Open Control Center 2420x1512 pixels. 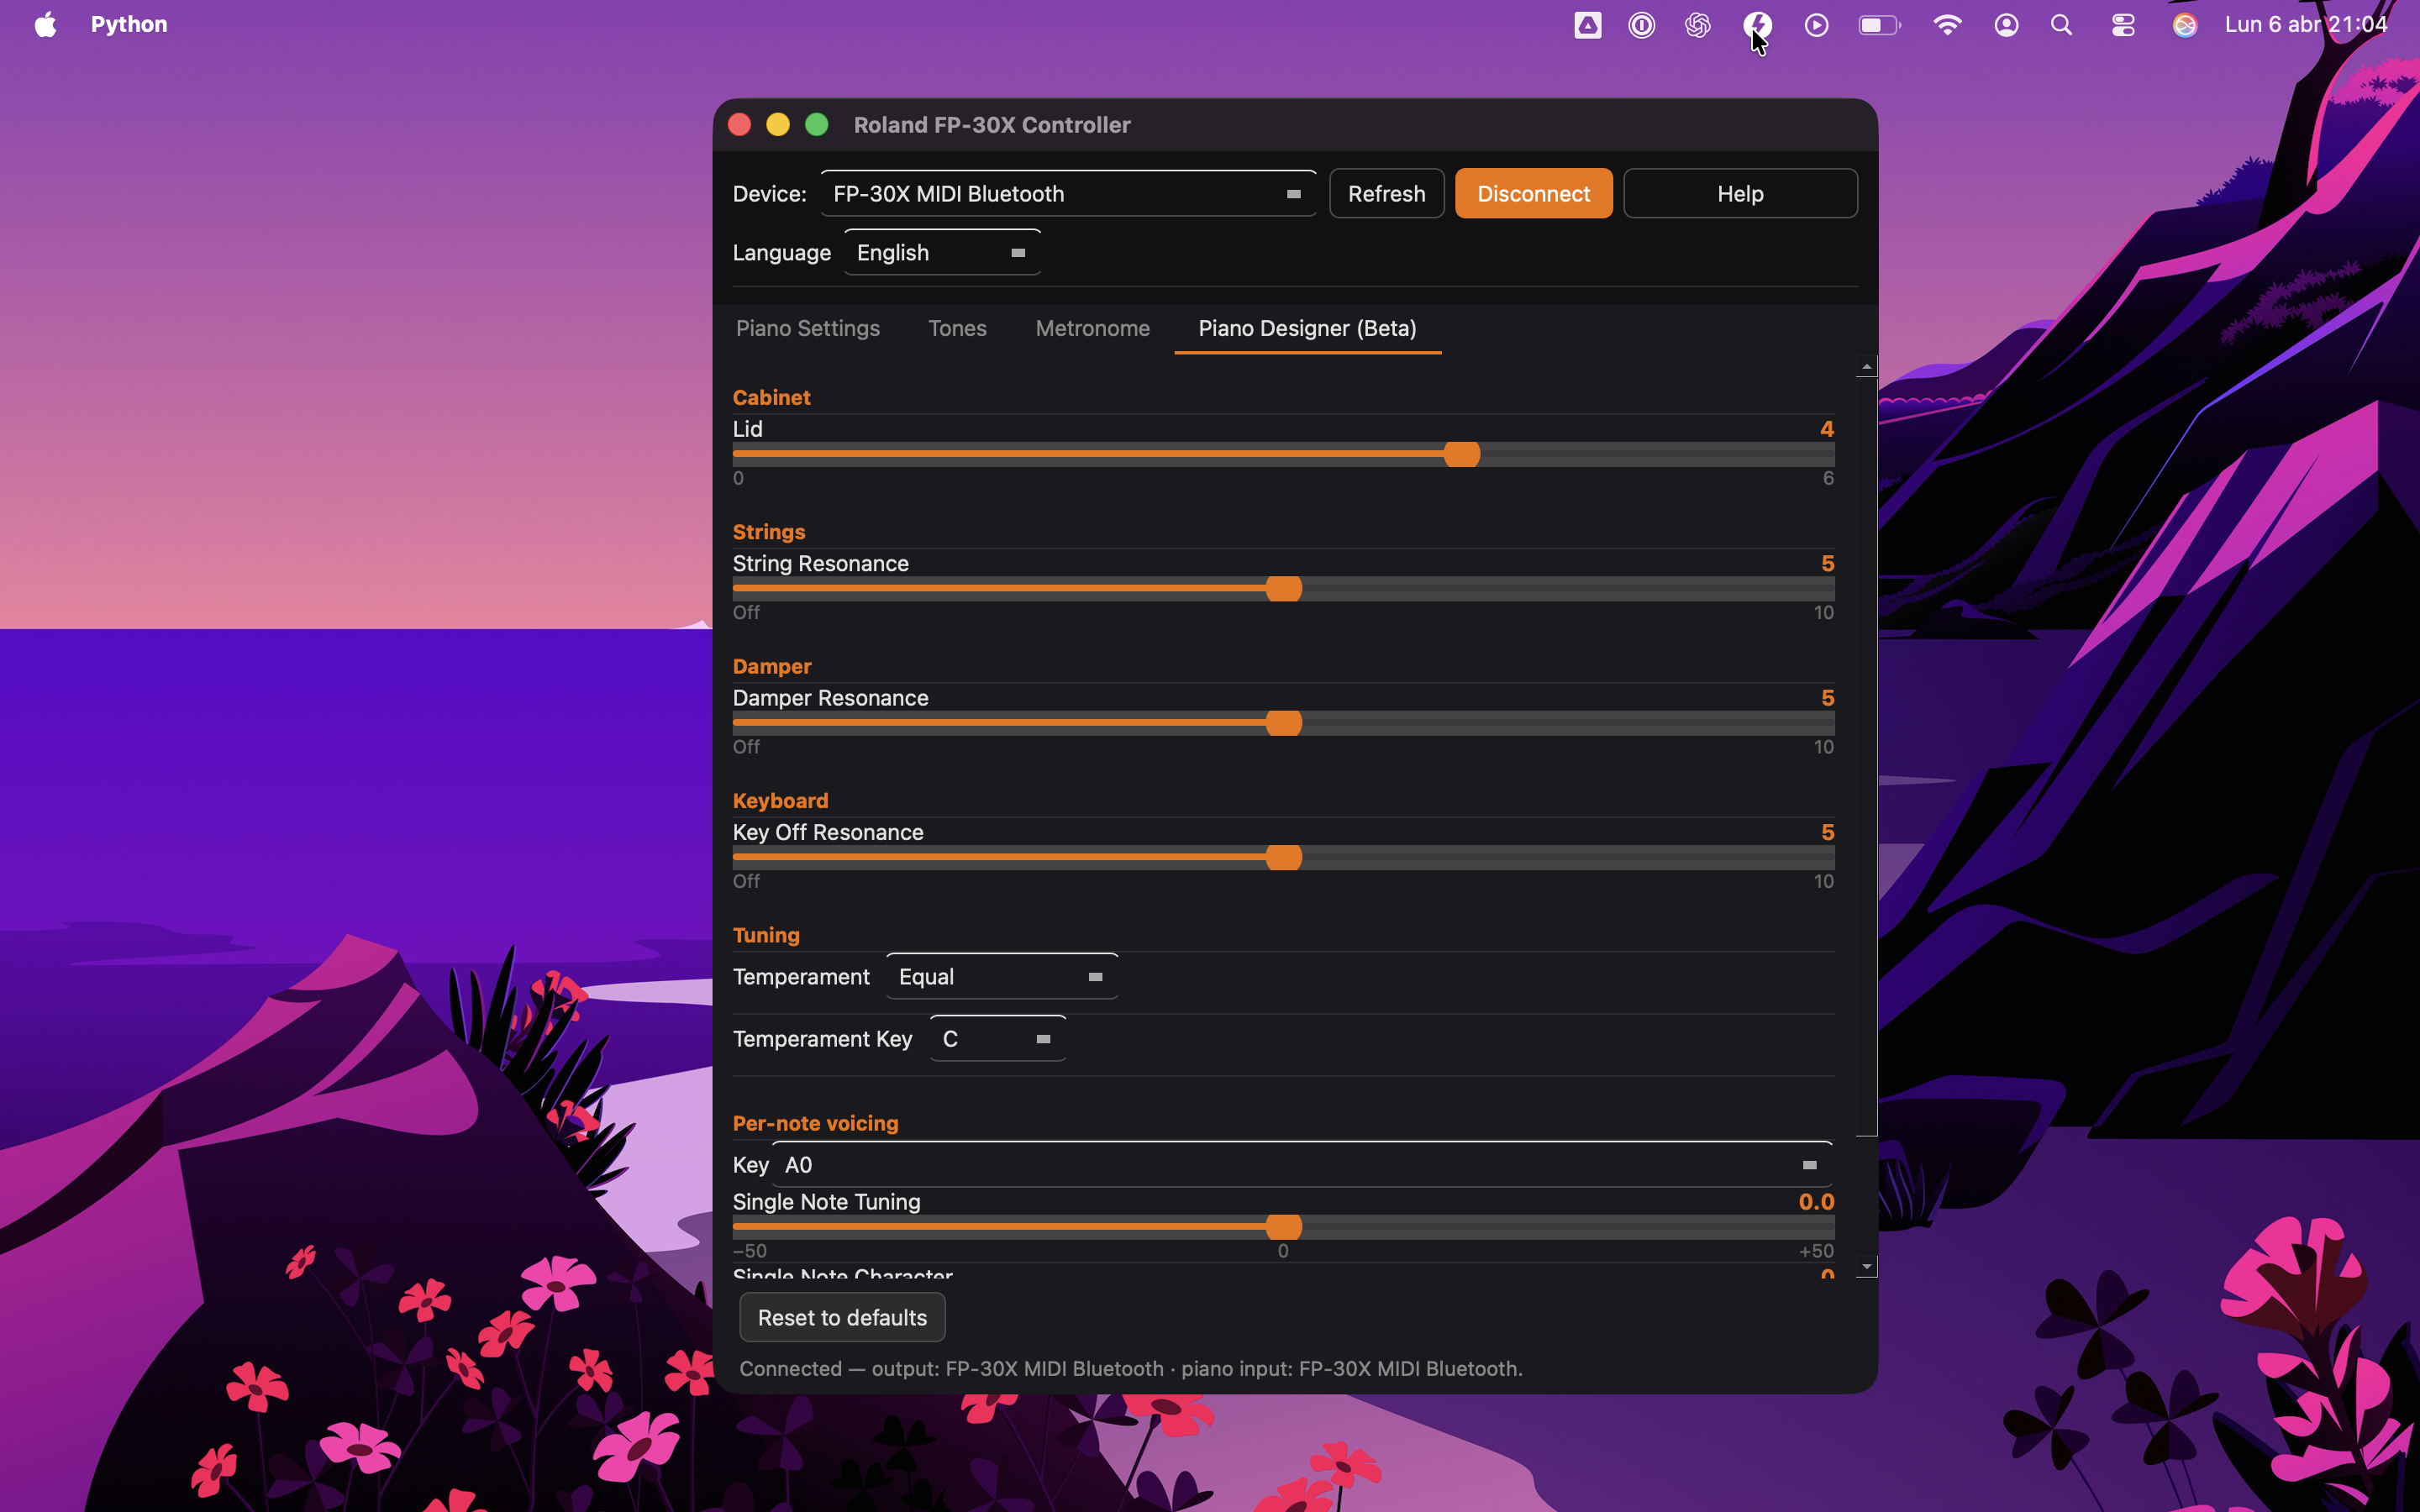(x=2123, y=24)
